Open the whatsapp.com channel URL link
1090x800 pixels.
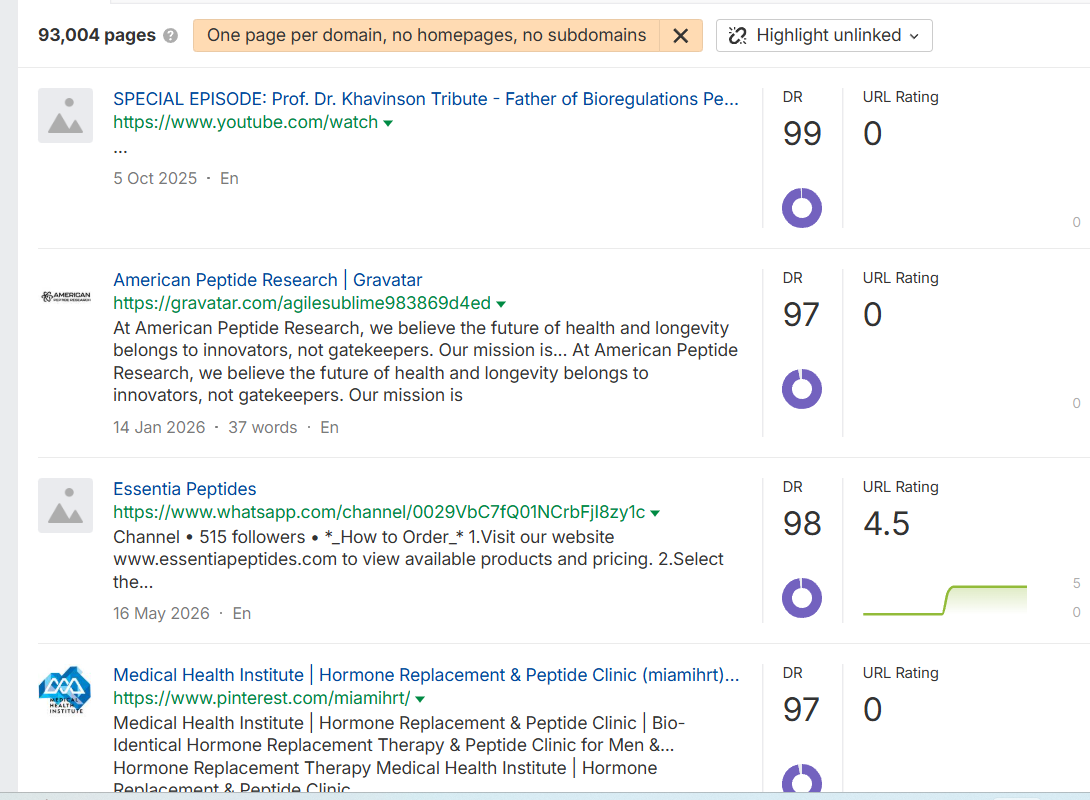click(379, 512)
